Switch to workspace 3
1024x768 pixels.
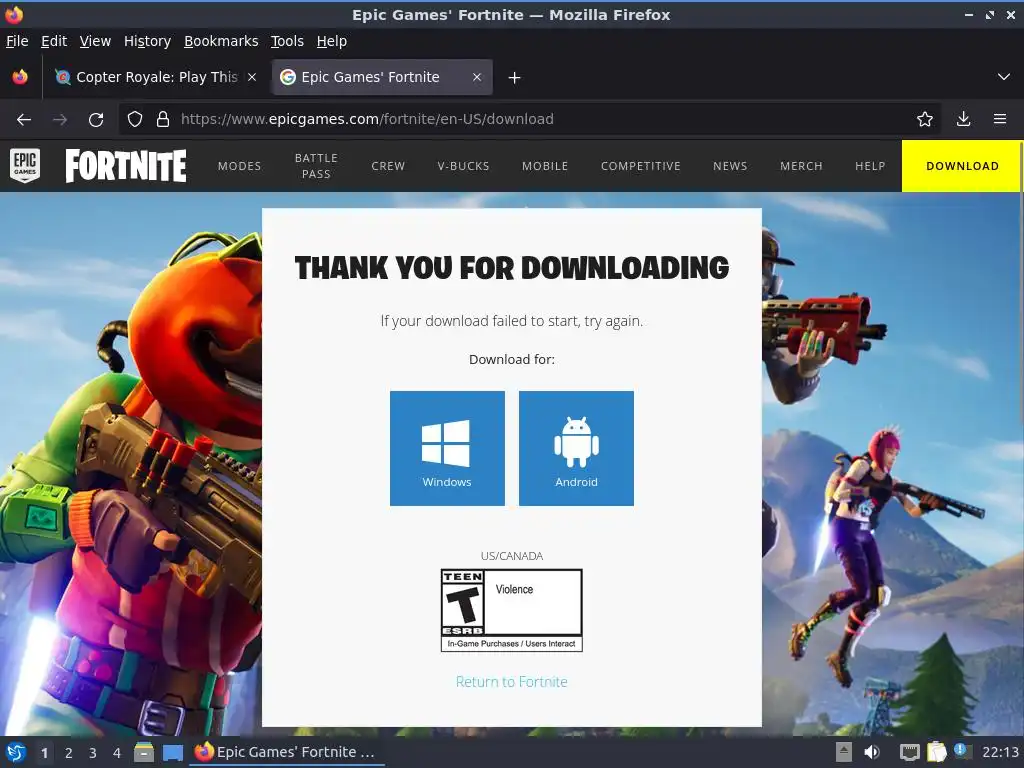tap(93, 753)
